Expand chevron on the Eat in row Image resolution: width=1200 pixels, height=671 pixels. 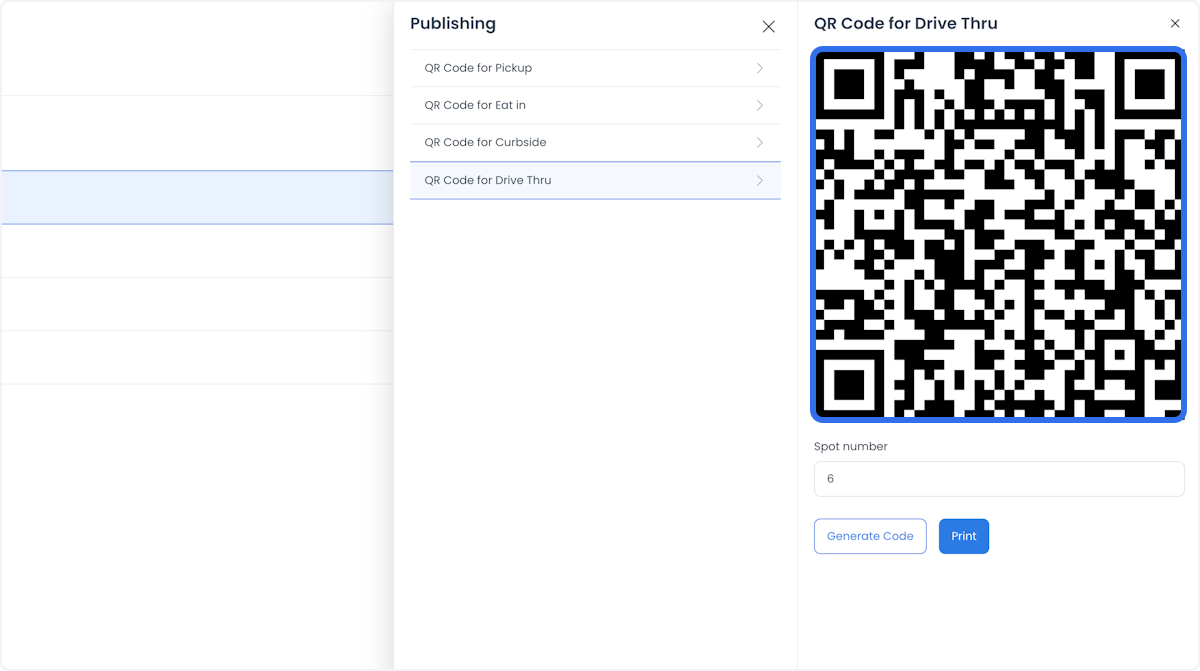pyautogui.click(x=760, y=105)
